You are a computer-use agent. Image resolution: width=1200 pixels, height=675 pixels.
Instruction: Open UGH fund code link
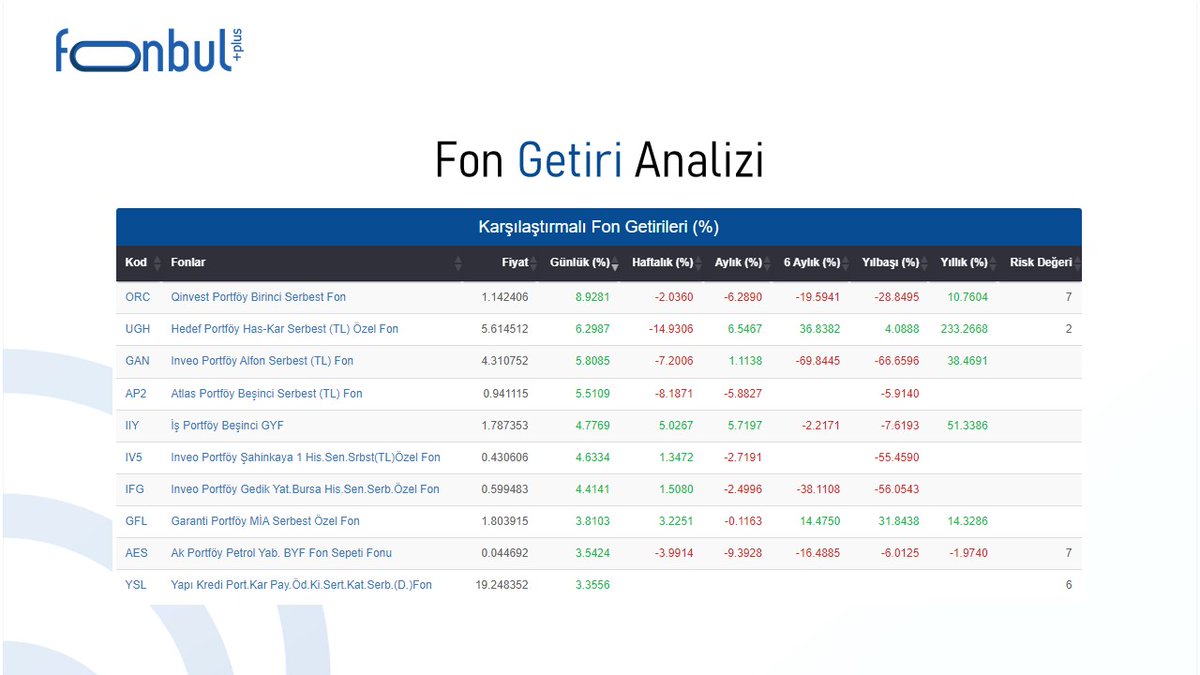coord(138,329)
